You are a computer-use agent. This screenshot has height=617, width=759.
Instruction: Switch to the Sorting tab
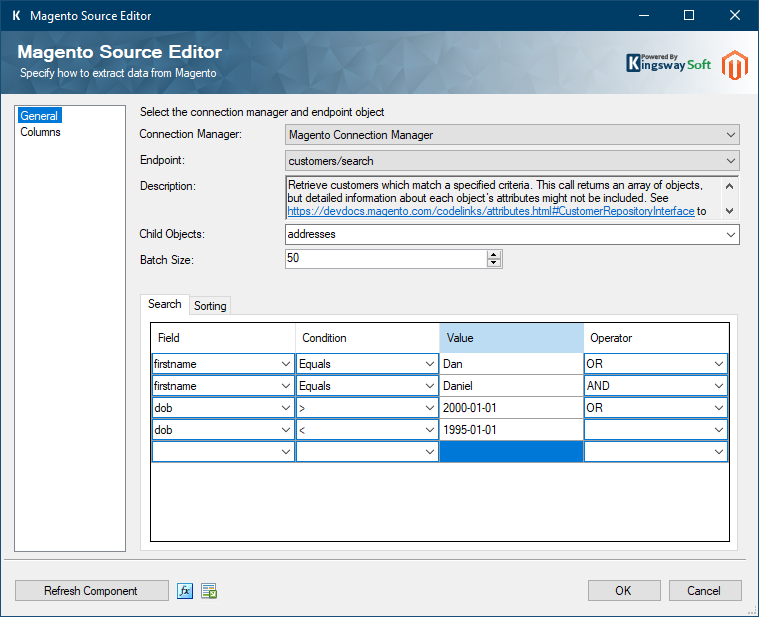[x=210, y=306]
